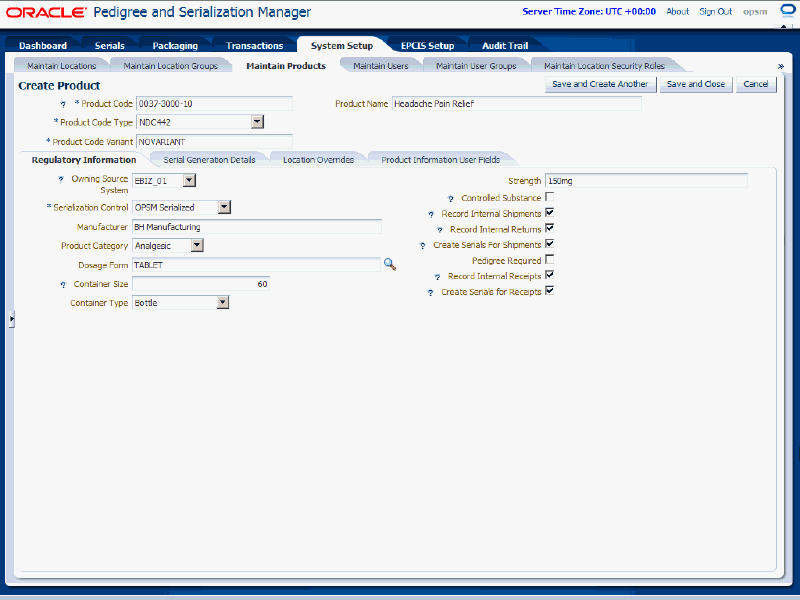The width and height of the screenshot is (800, 600).
Task: Click the Cancel button
Action: click(756, 84)
